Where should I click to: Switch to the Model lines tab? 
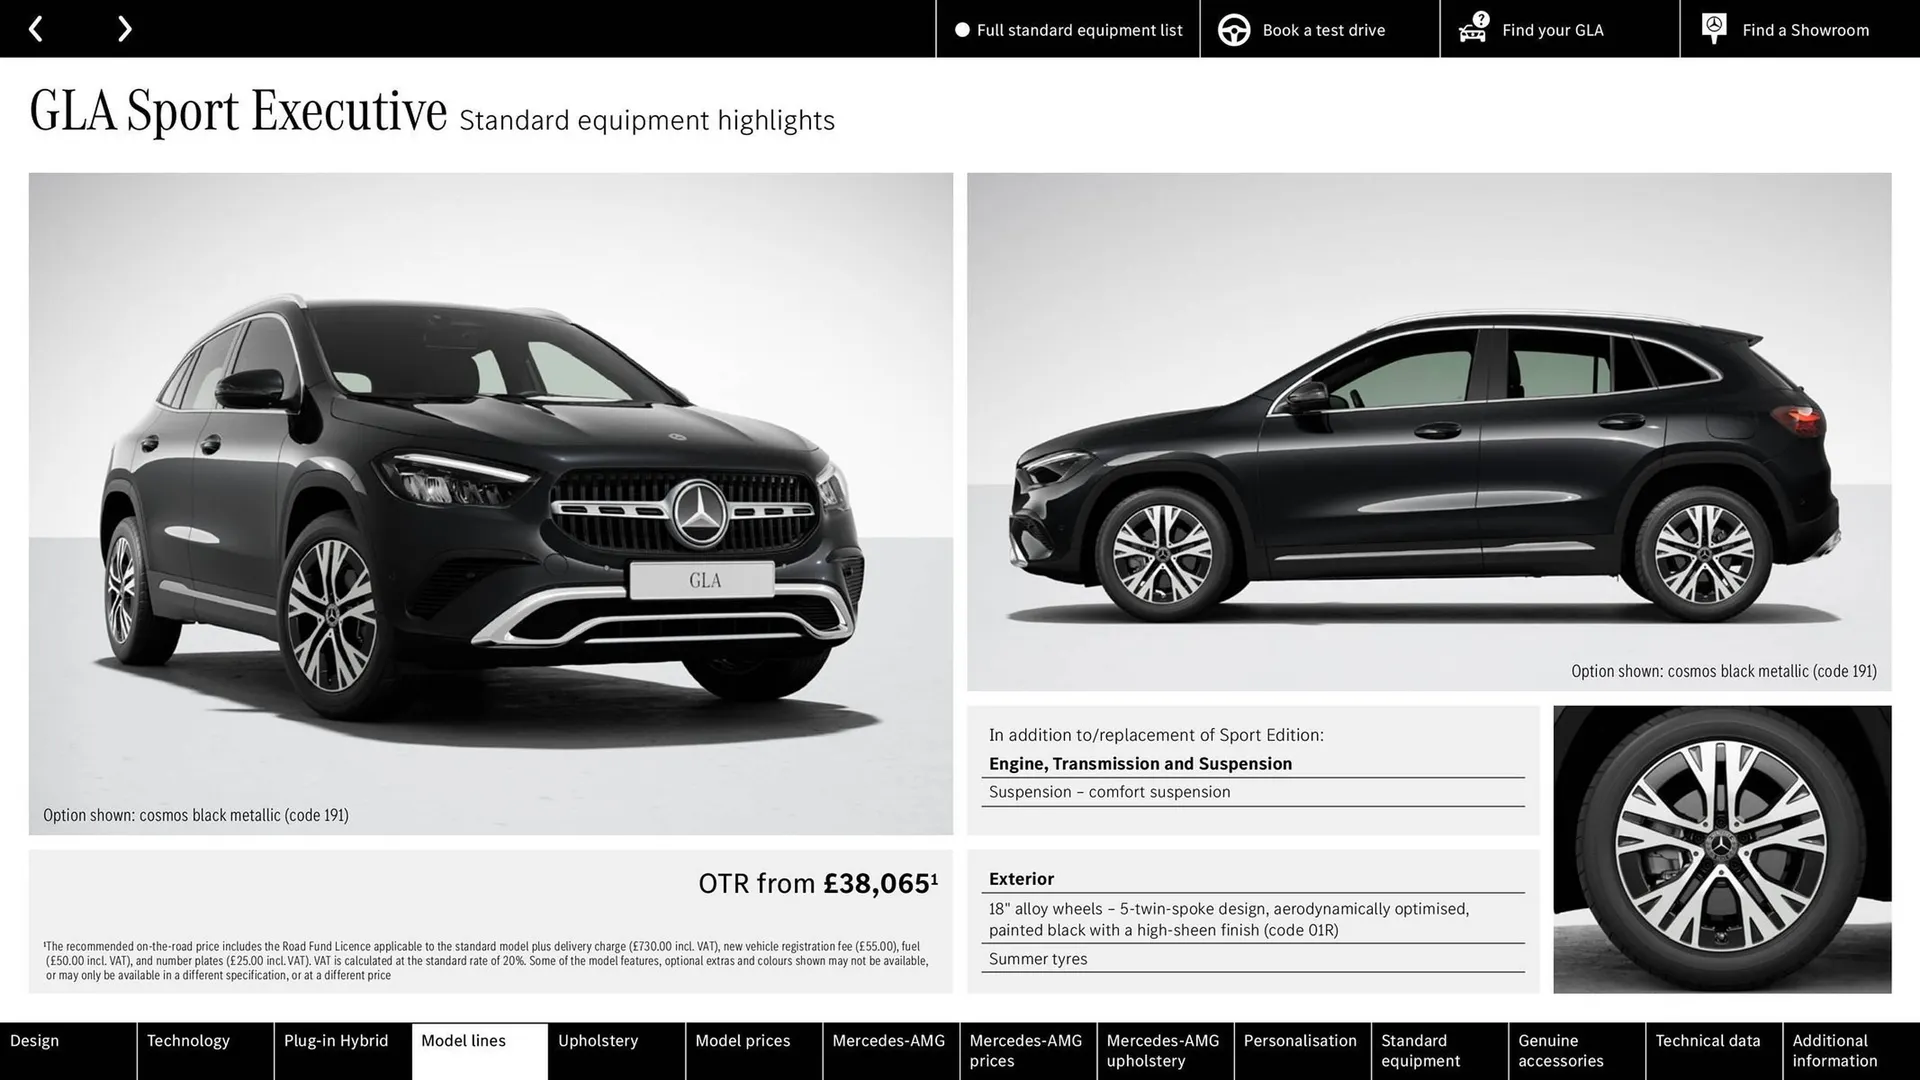(462, 1040)
